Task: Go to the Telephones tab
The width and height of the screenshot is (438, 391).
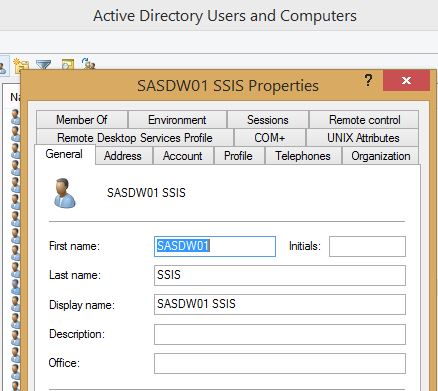Action: [x=303, y=156]
